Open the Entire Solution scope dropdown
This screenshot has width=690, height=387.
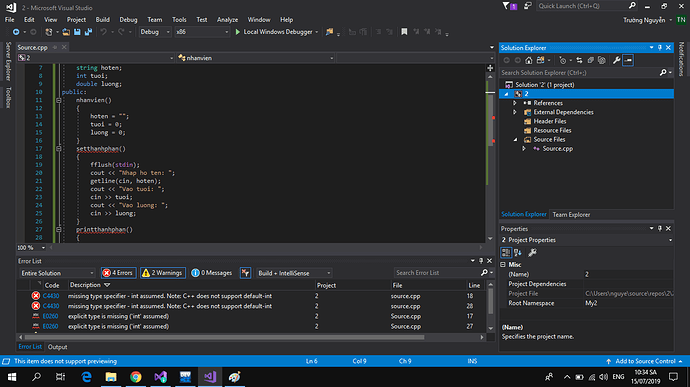tap(57, 273)
